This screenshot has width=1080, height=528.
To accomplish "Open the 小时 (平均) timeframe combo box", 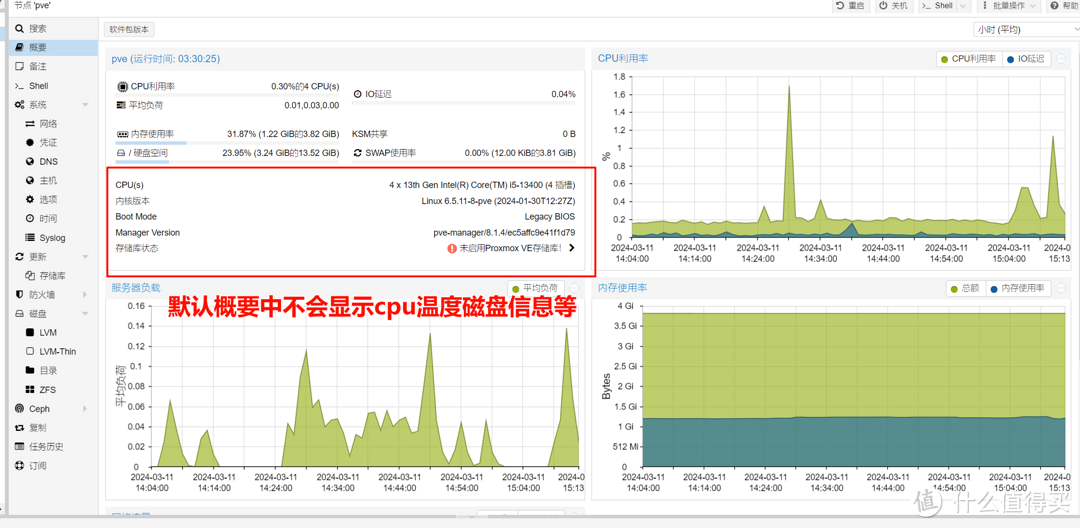I will point(1026,30).
